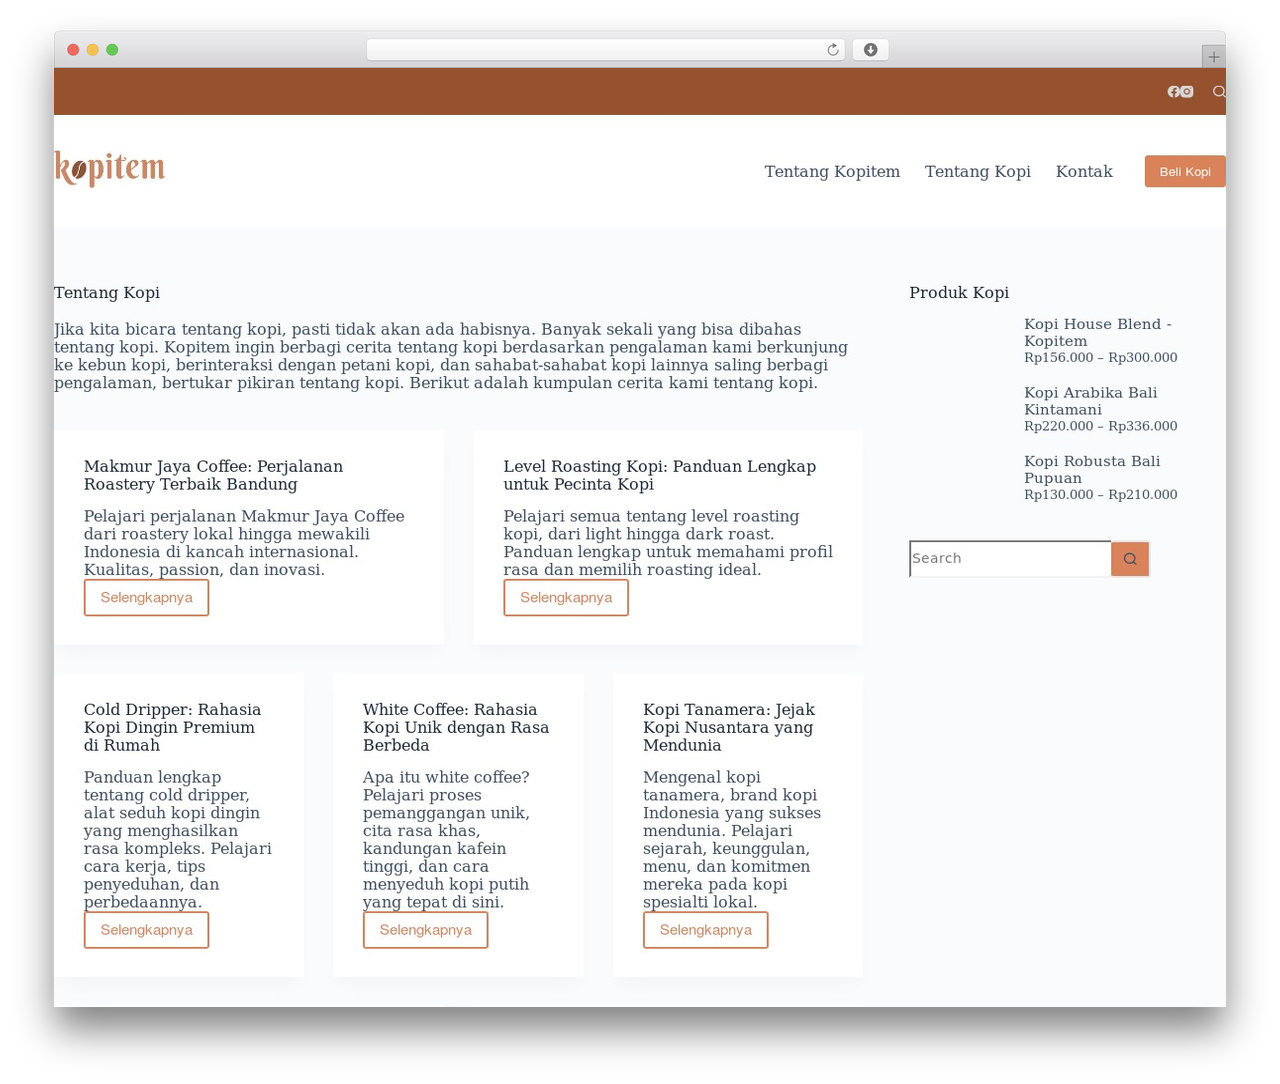Open the Level Roasting Kopi article title
Viewport: 1280px width, 1084px height.
660,475
